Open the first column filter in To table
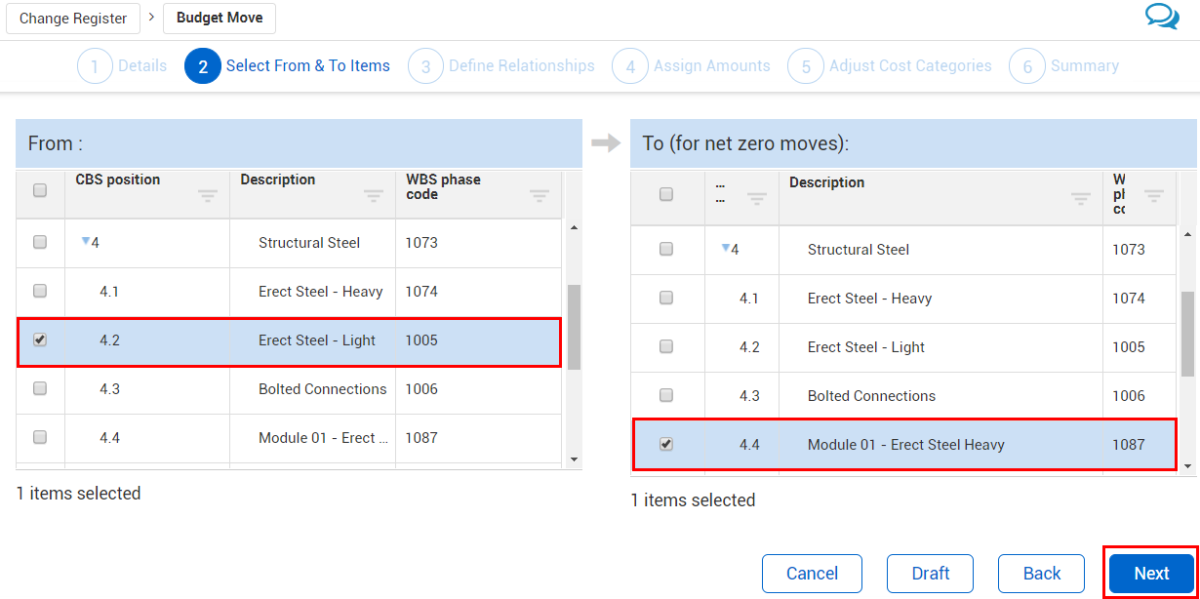The height and width of the screenshot is (599, 1200). 757,198
